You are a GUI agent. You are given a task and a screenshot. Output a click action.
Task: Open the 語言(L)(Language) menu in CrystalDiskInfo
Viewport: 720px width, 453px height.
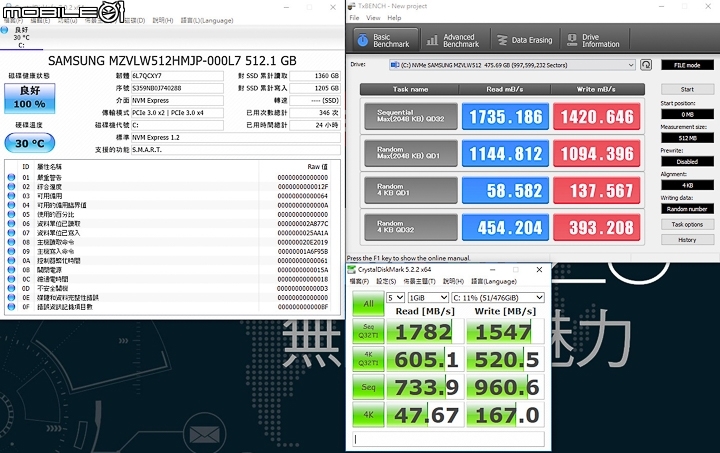(x=207, y=20)
